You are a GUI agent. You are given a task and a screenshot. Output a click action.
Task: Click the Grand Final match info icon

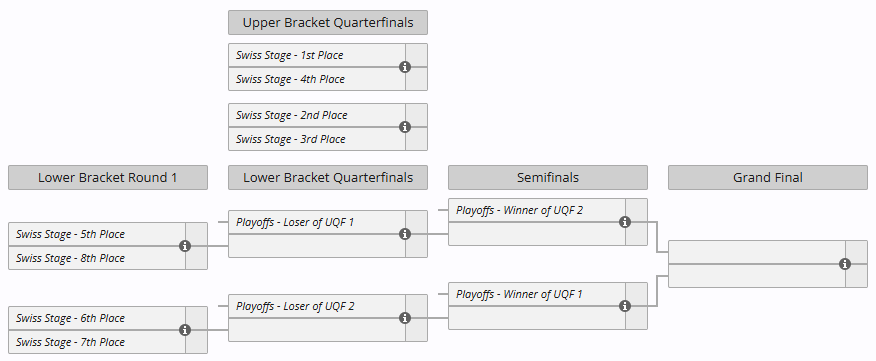[845, 264]
